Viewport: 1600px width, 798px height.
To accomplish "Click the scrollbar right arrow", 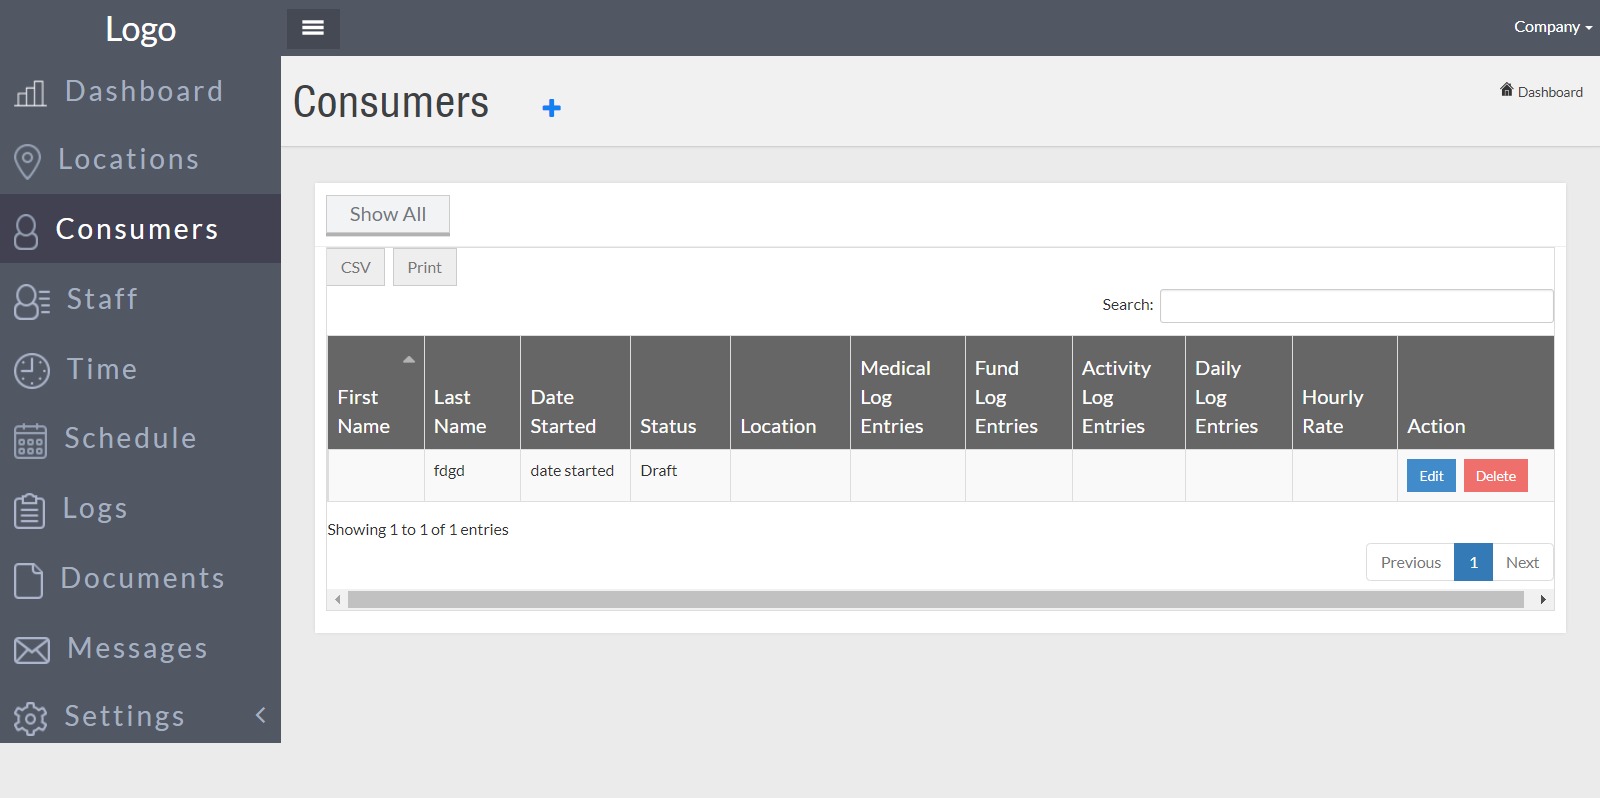I will (1543, 600).
